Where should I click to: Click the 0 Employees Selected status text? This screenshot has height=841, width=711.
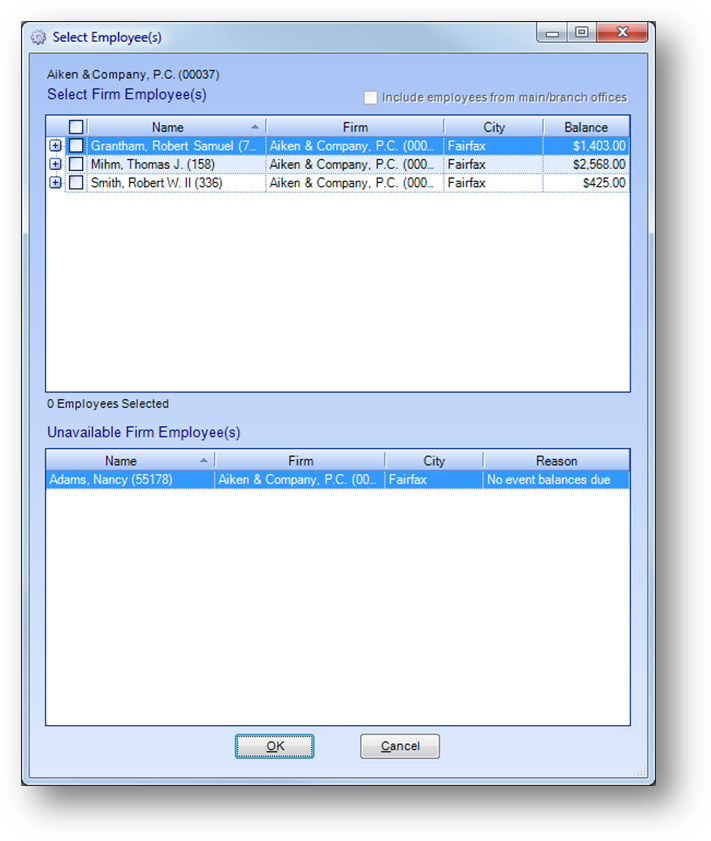click(x=108, y=404)
